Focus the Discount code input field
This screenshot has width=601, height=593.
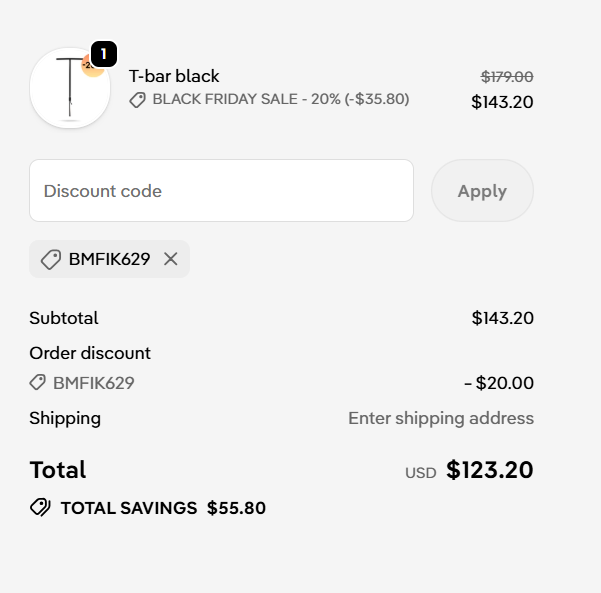click(x=221, y=191)
